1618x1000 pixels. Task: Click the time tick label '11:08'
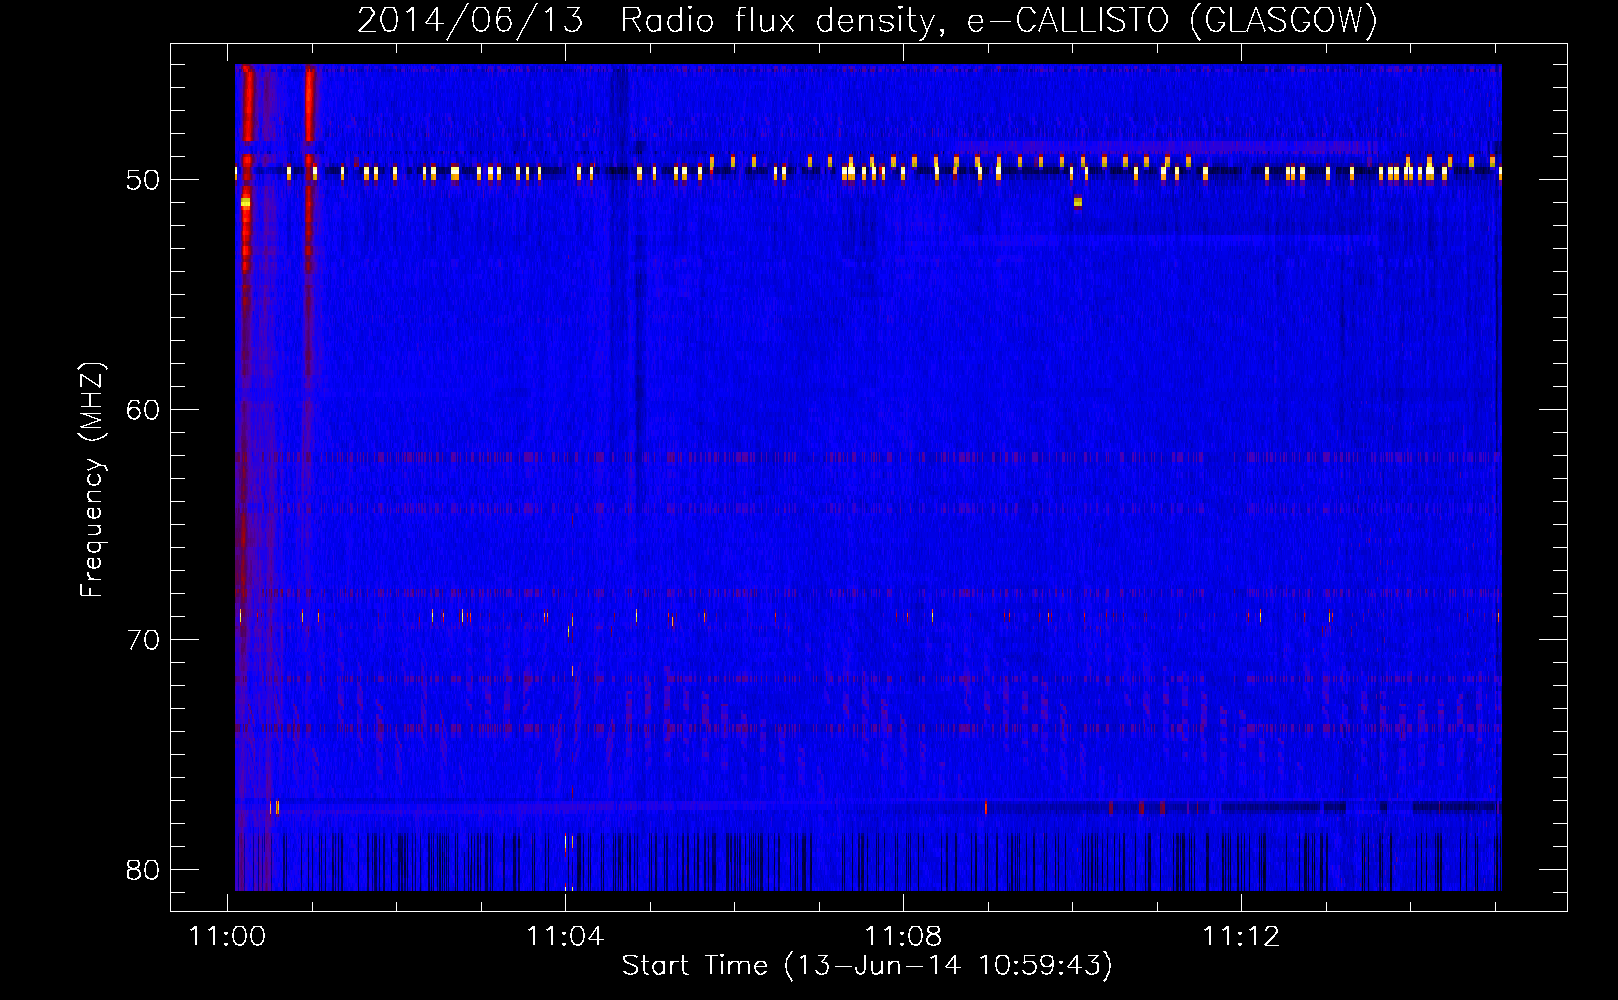[x=903, y=937]
